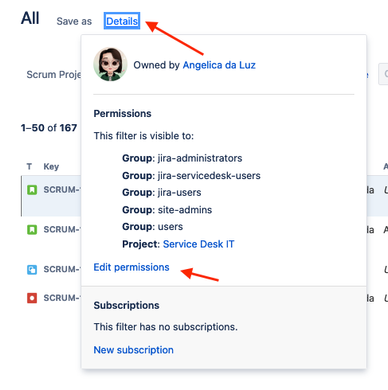
Task: Click the owner avatar image
Action: 110,65
